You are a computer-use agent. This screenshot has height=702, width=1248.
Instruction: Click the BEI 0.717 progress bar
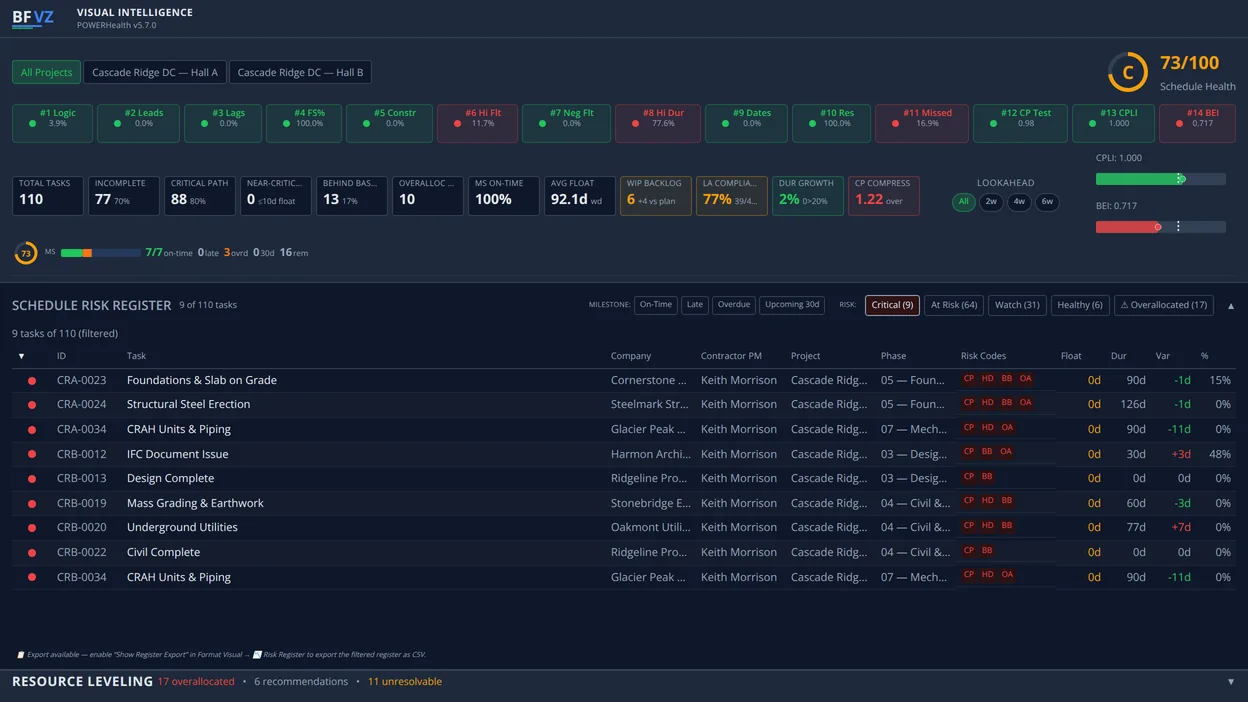pos(1161,227)
